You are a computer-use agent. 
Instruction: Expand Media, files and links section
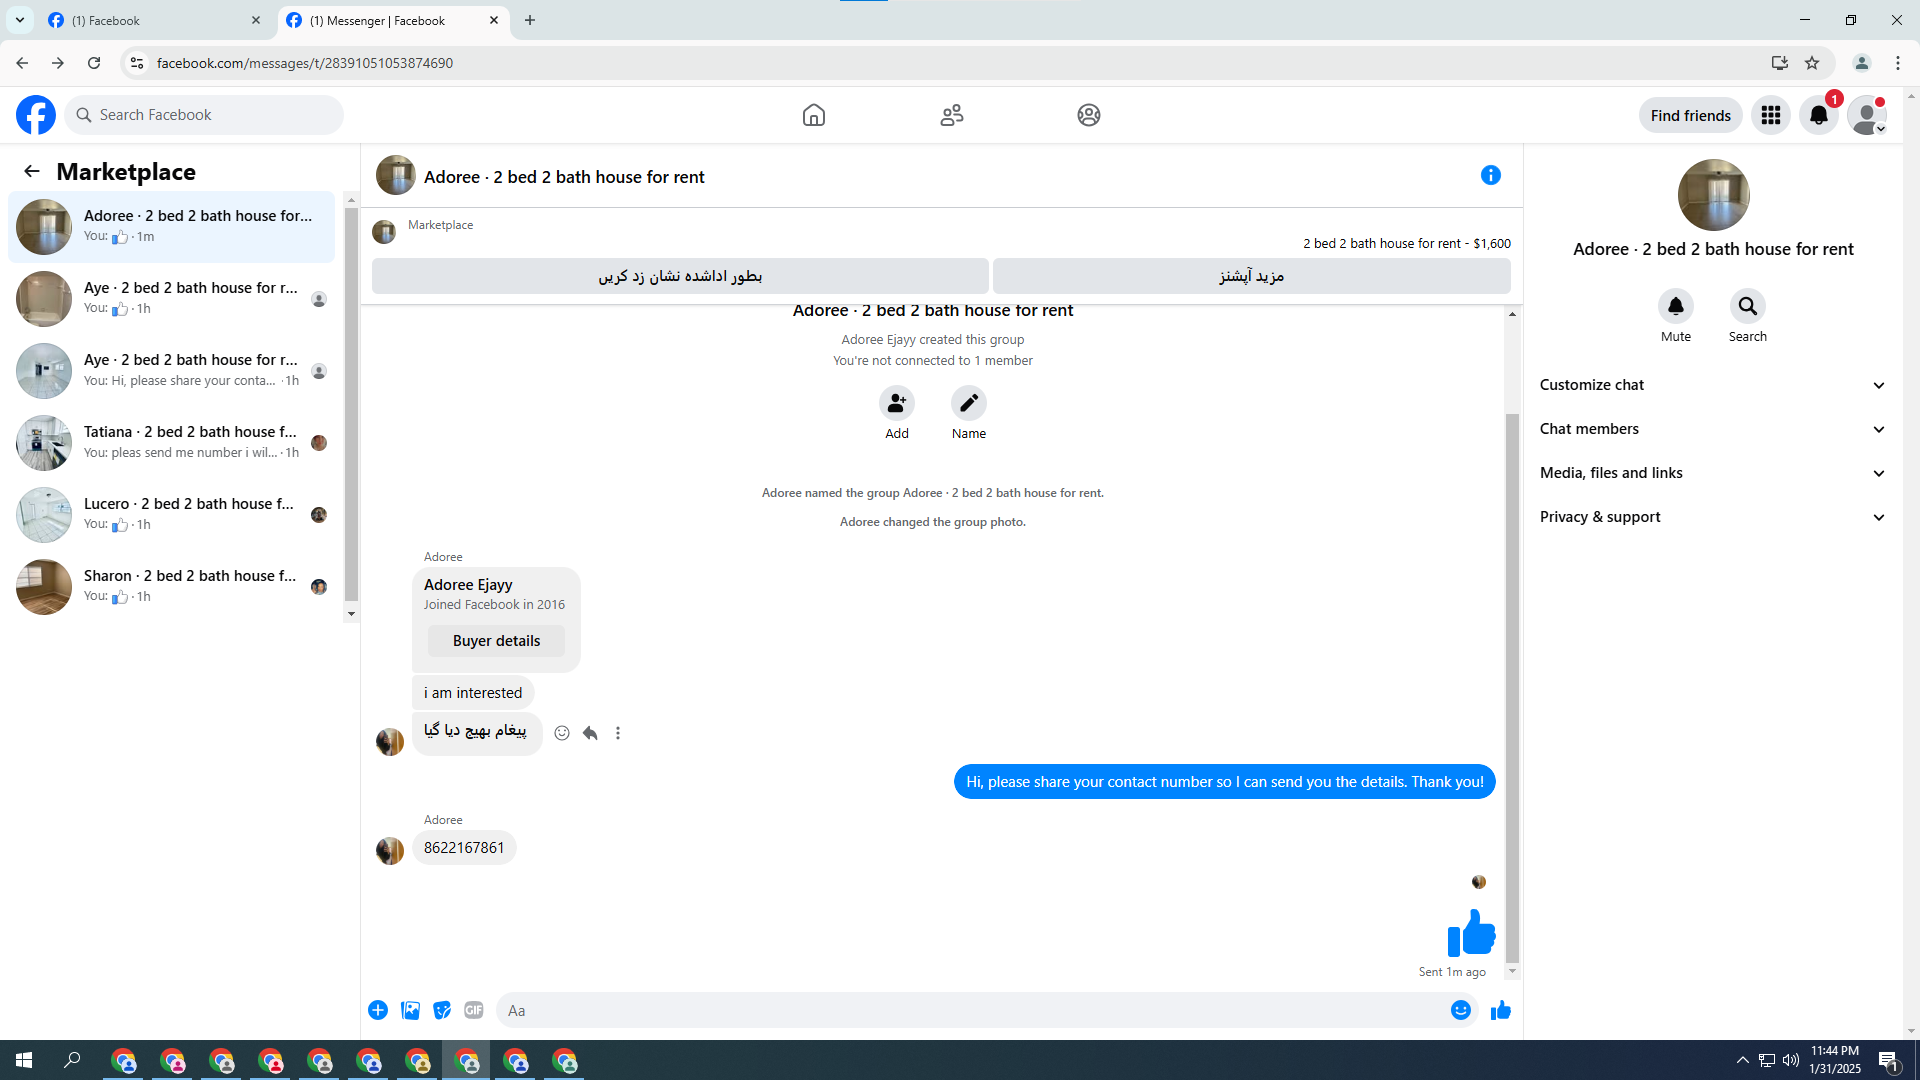1712,473
